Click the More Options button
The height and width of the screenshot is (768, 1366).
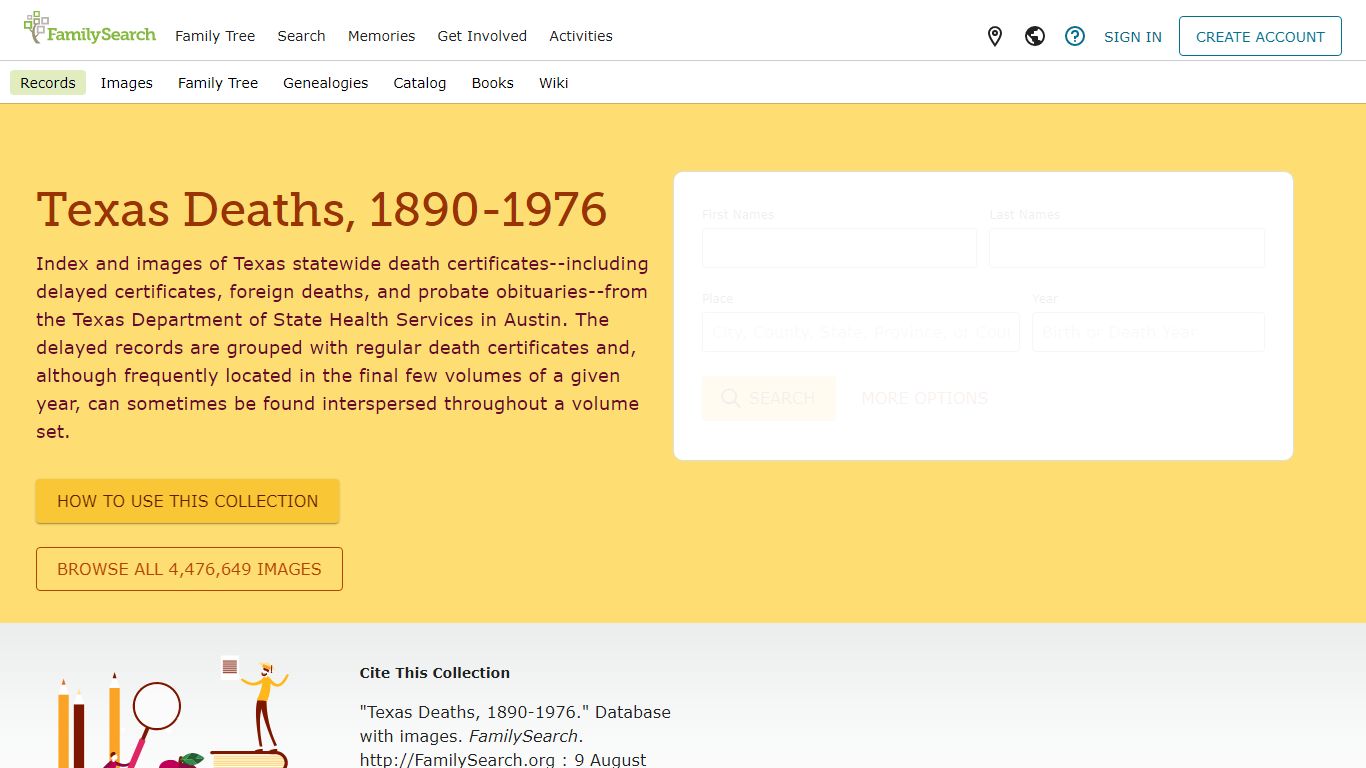924,398
